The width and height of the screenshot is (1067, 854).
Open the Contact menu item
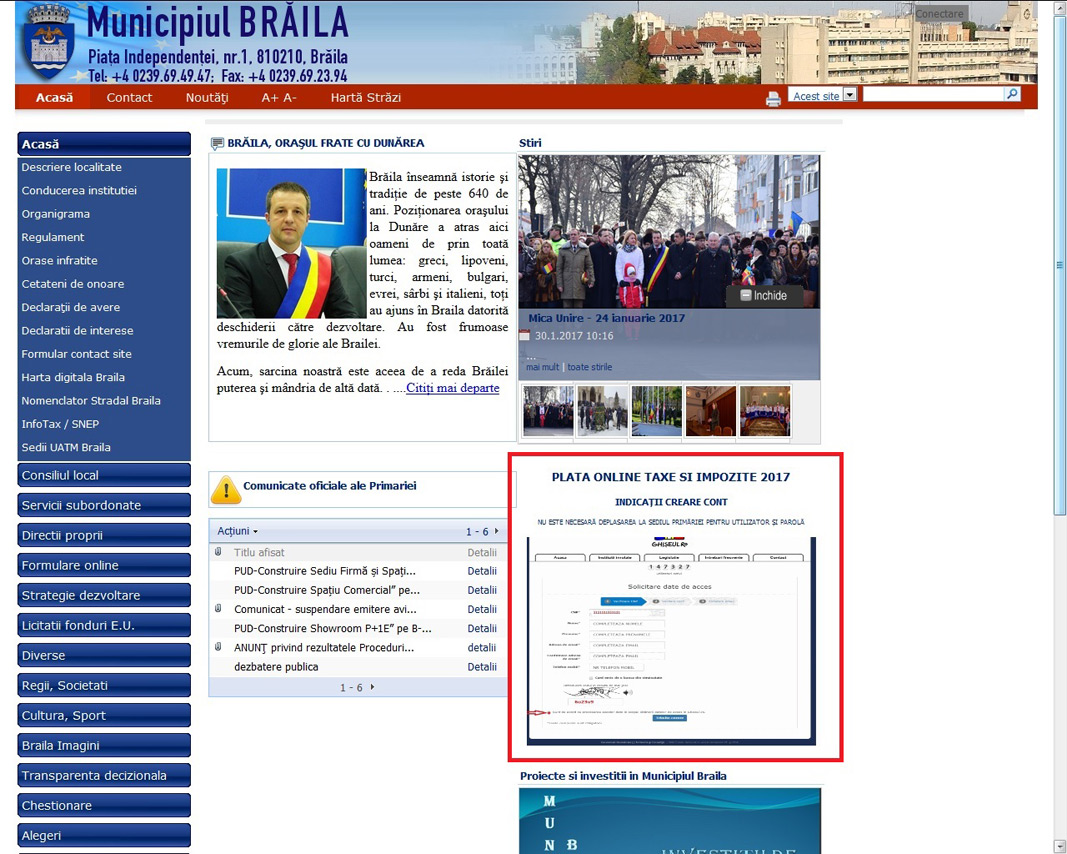(x=129, y=97)
